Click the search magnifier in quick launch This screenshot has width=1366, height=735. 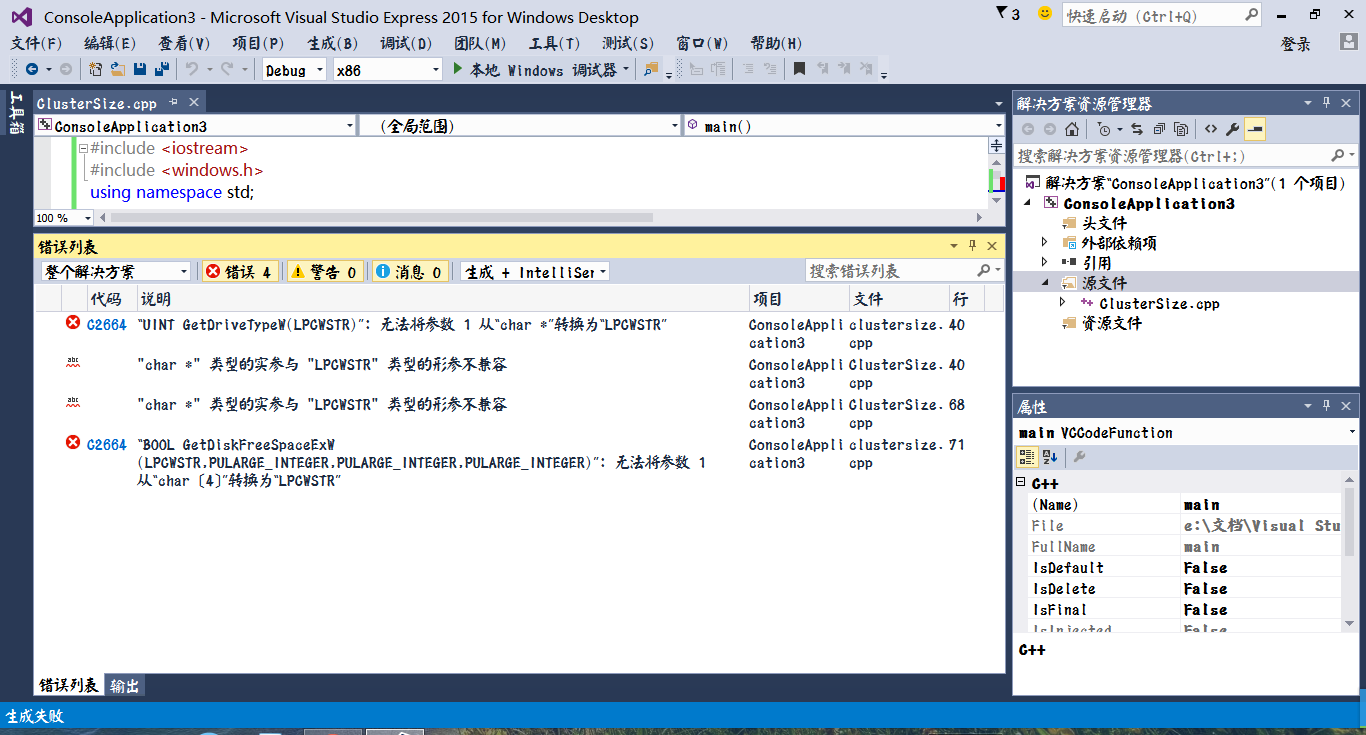point(1250,15)
